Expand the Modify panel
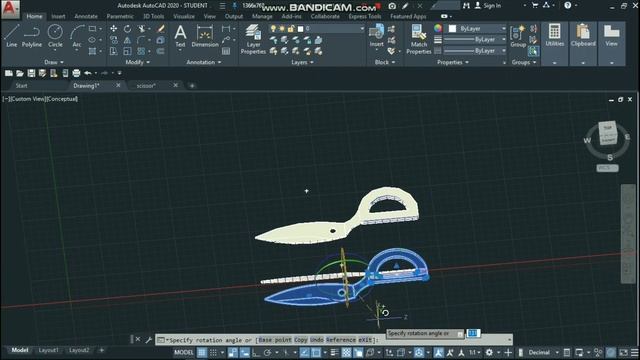The image size is (640, 360). click(x=138, y=62)
